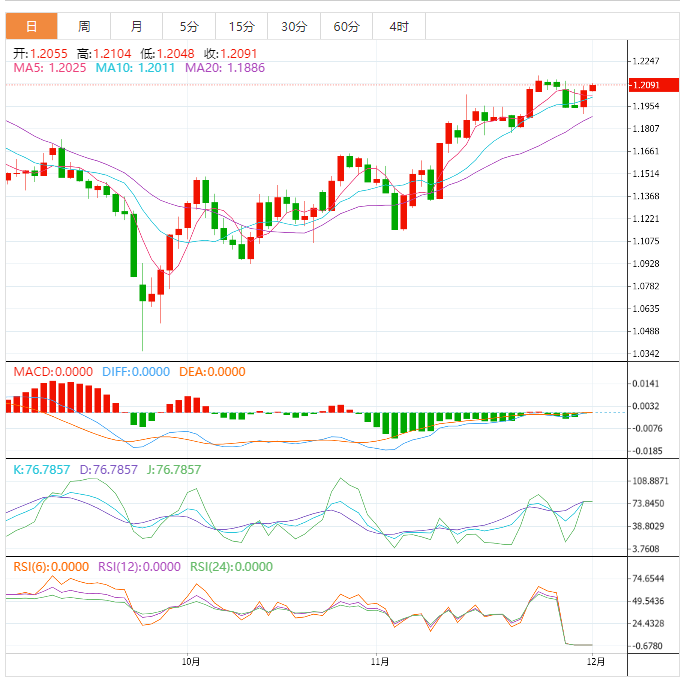This screenshot has width=688, height=678.
Task: Open the 60分 timeframe tab
Action: click(x=346, y=26)
